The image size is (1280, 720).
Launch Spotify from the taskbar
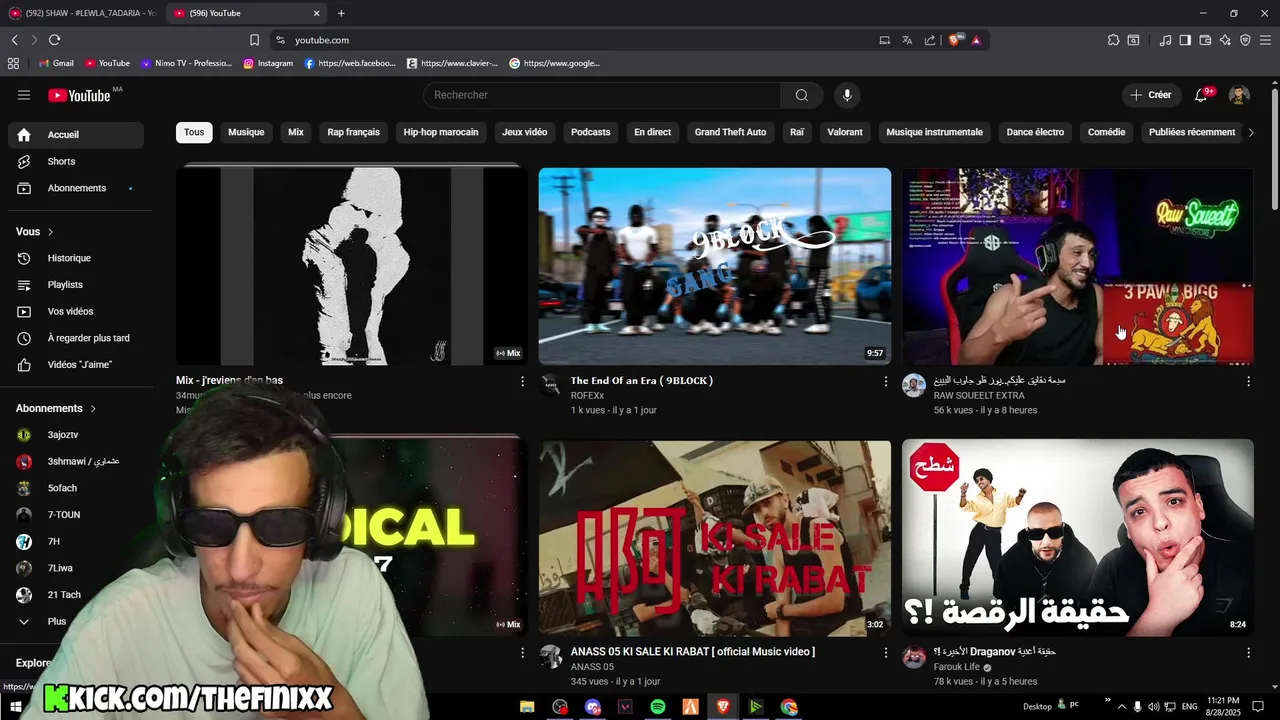[x=657, y=707]
